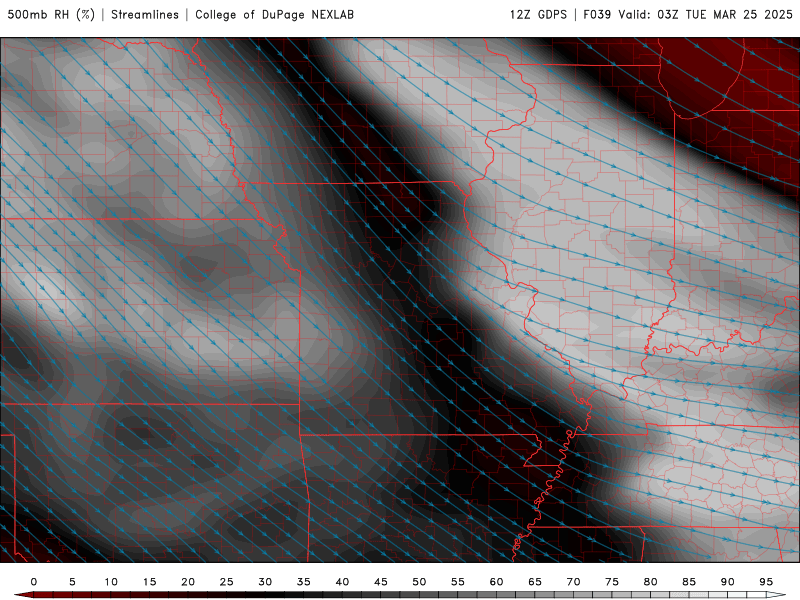Click the 15 label on the RH legend
800x600 pixels.
pyautogui.click(x=149, y=582)
